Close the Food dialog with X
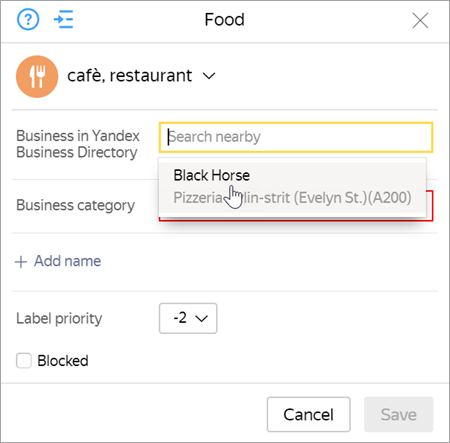This screenshot has height=443, width=450. pos(420,21)
